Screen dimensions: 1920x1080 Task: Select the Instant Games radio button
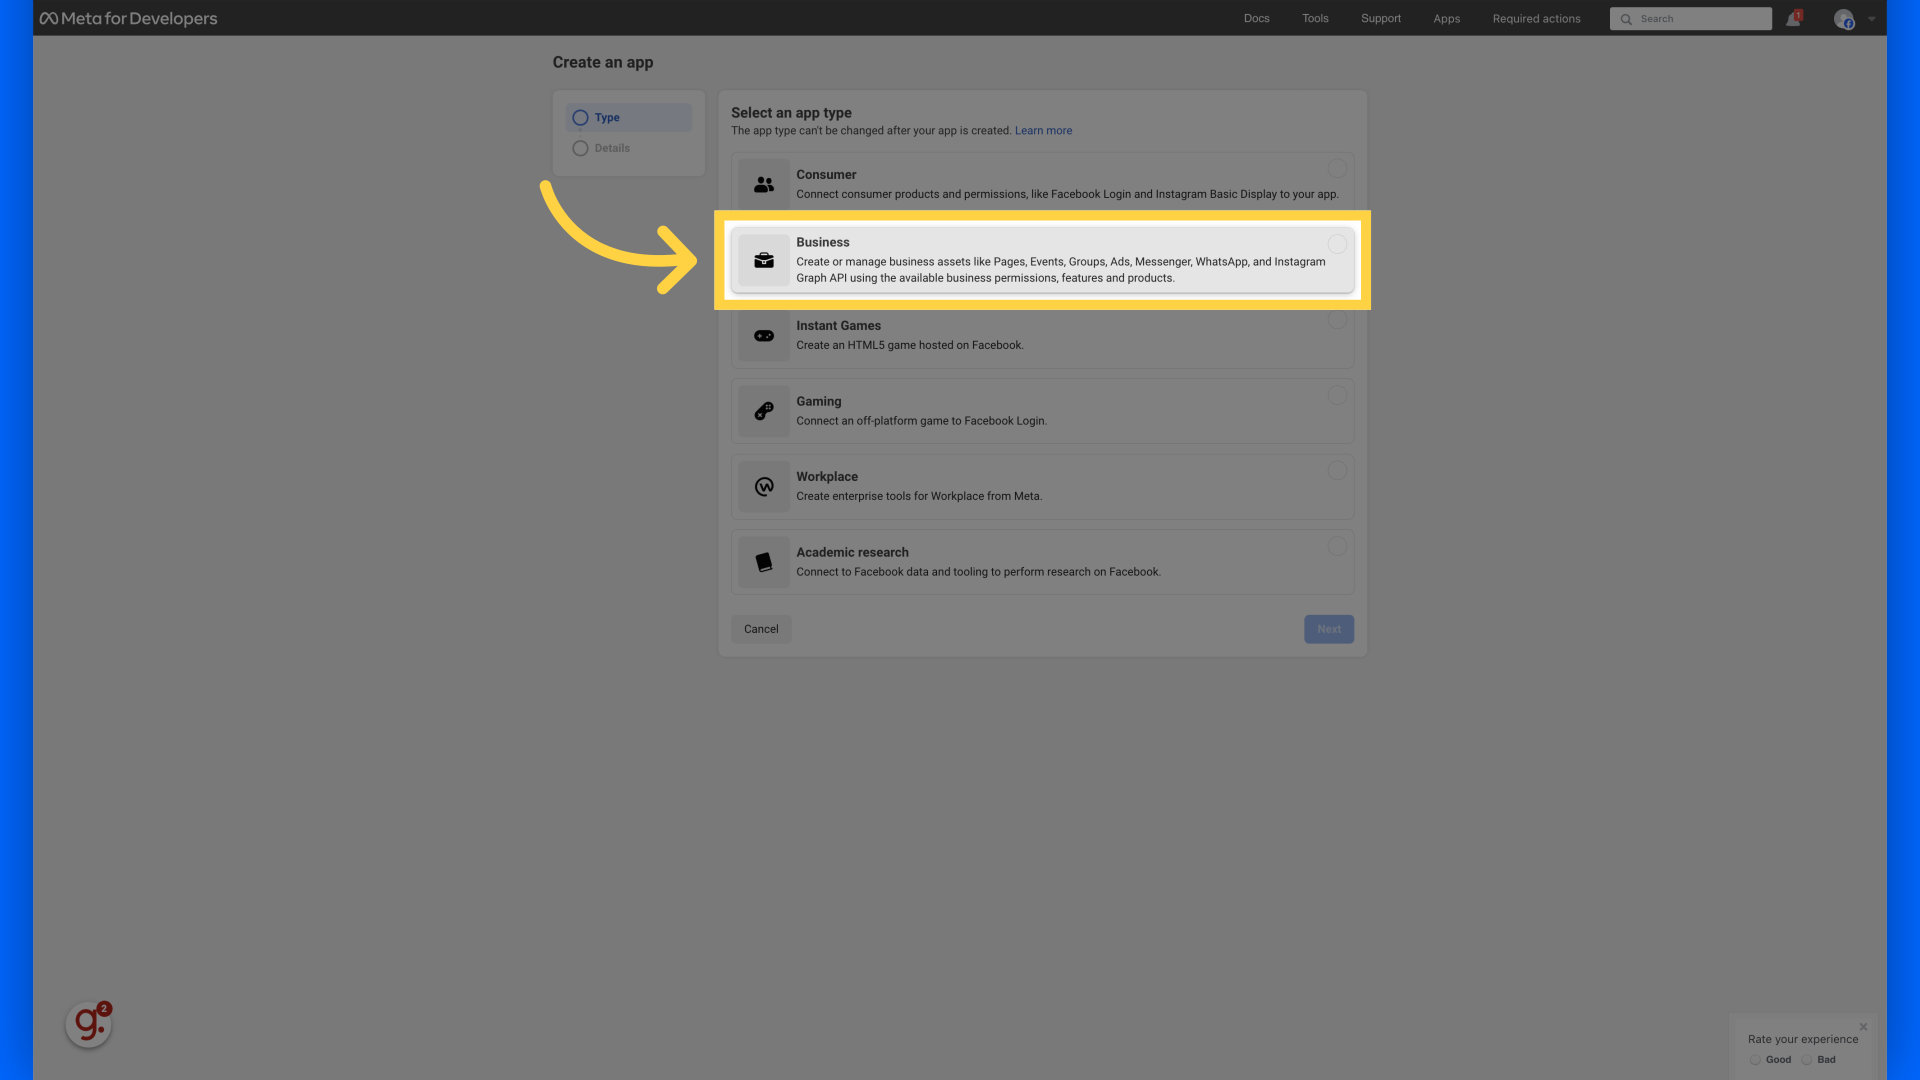coord(1337,320)
